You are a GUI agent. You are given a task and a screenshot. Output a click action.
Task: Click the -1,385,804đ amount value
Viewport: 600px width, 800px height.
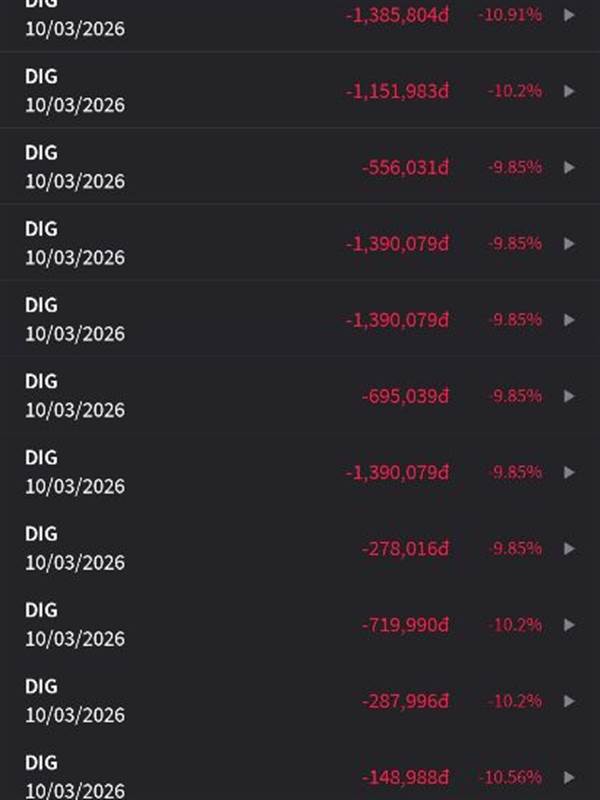click(397, 15)
